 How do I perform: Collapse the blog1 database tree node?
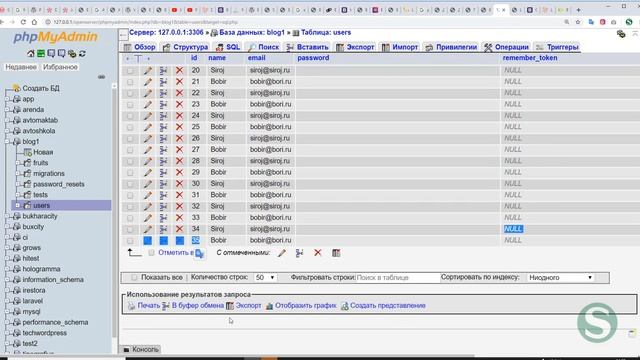click(x=7, y=141)
